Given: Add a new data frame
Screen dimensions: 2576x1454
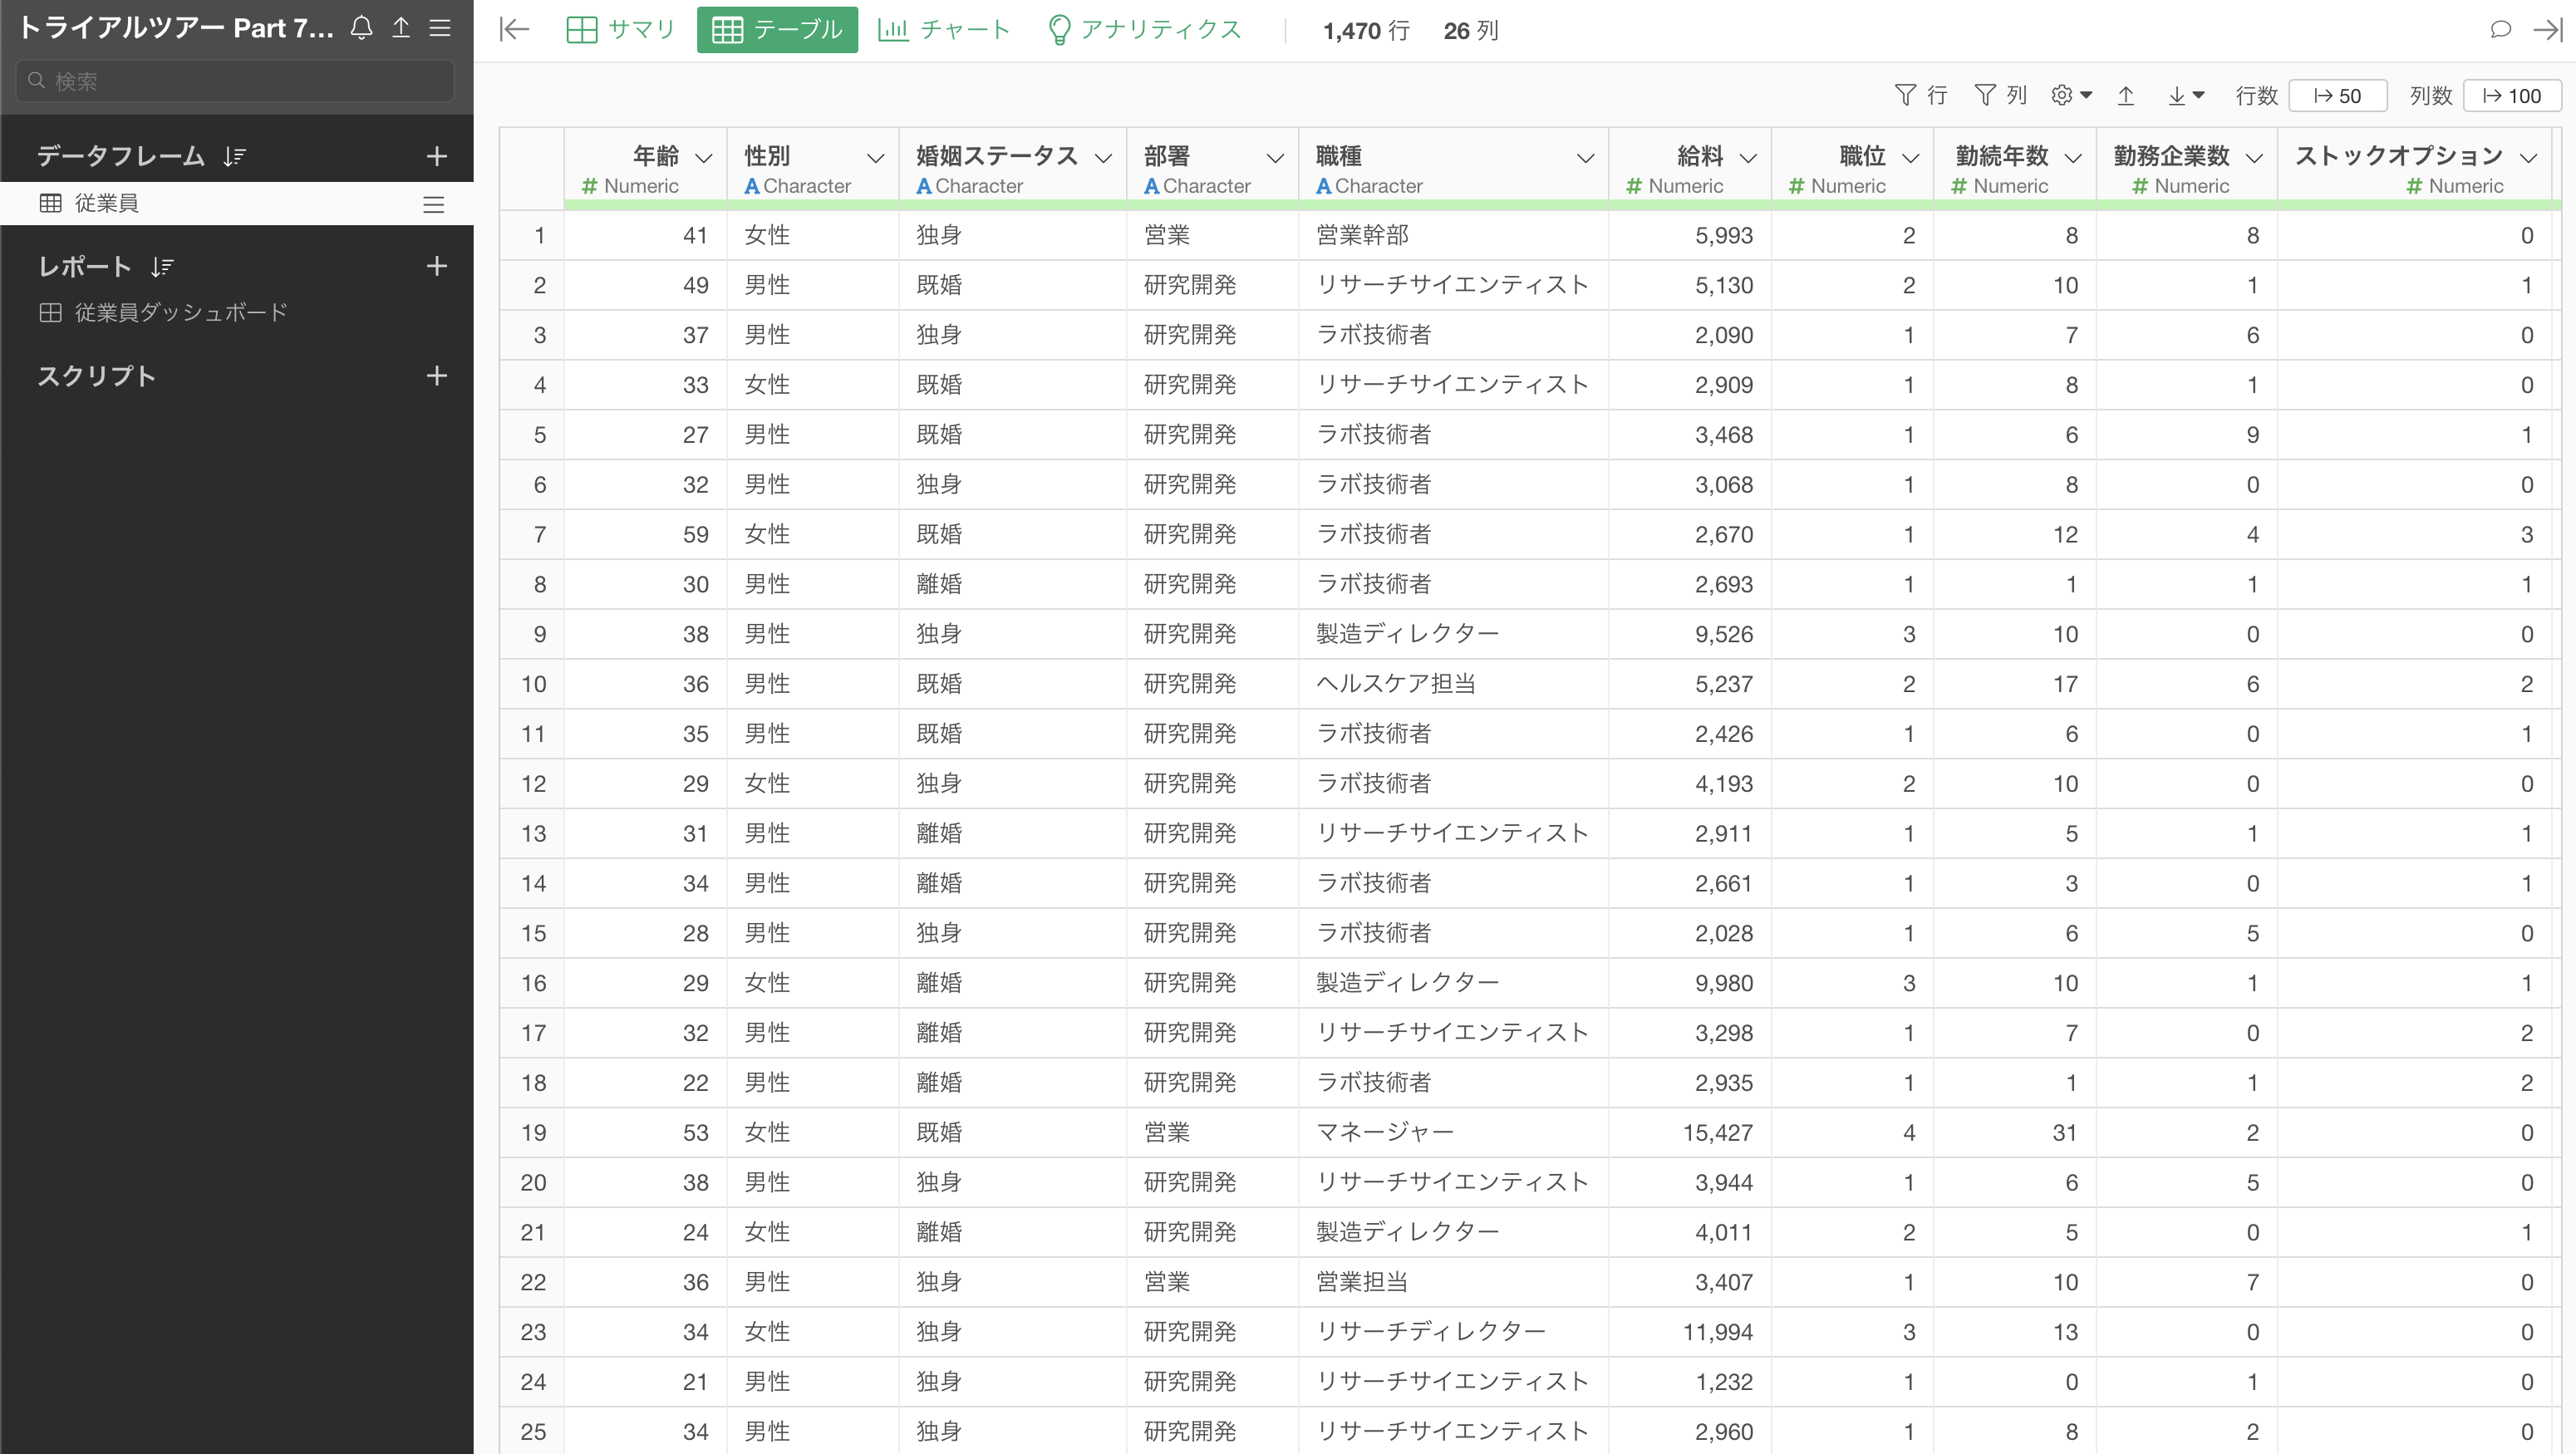Looking at the screenshot, I should pos(437,156).
